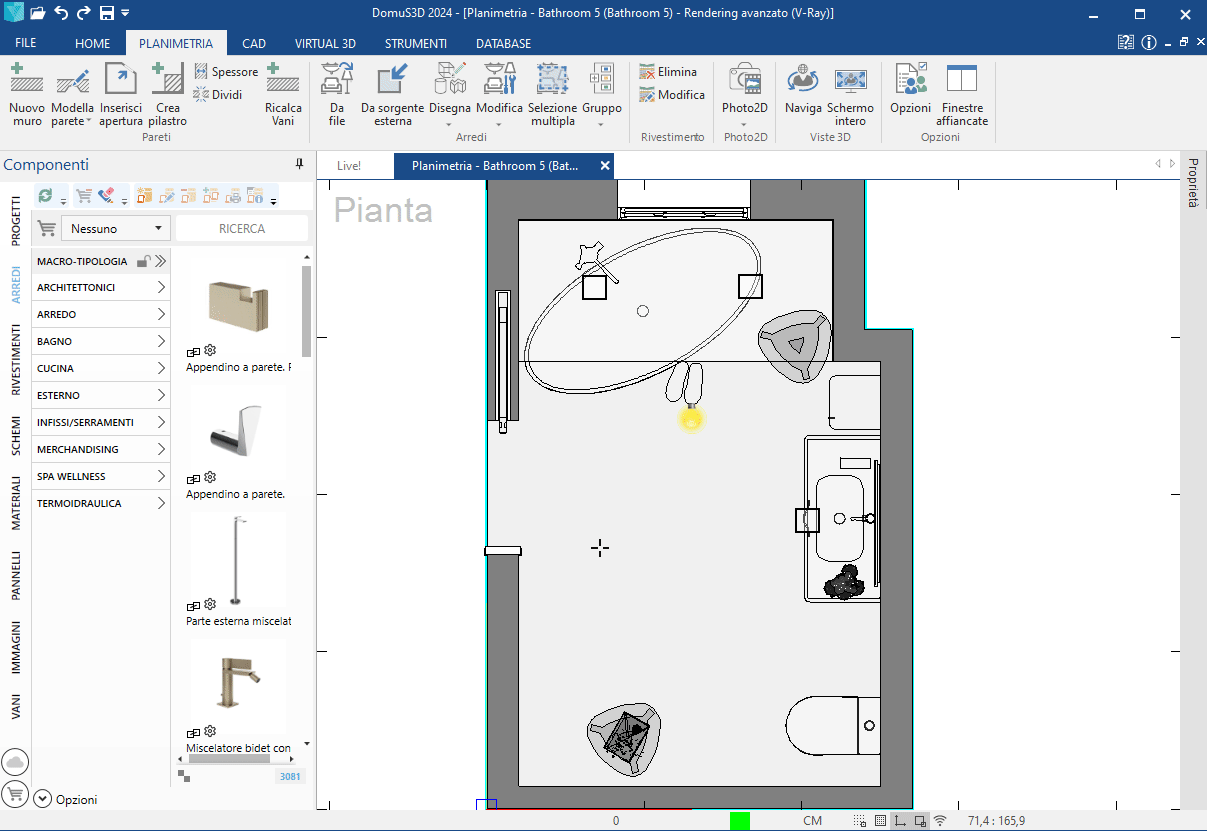
Task: Select Inserisci apertura
Action: click(x=121, y=94)
